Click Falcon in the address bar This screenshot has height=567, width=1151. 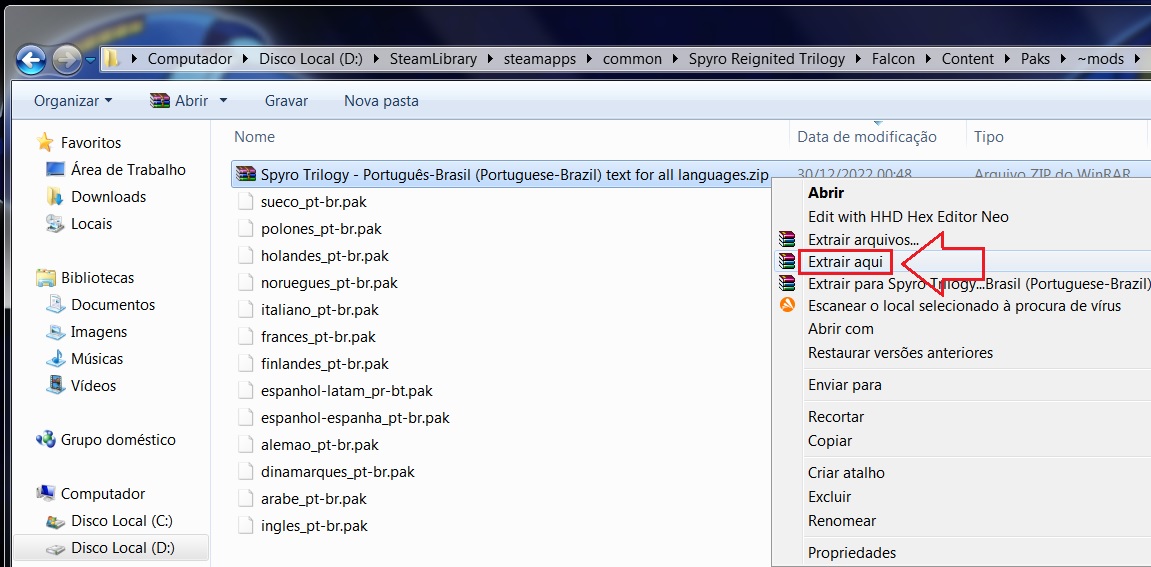click(893, 59)
